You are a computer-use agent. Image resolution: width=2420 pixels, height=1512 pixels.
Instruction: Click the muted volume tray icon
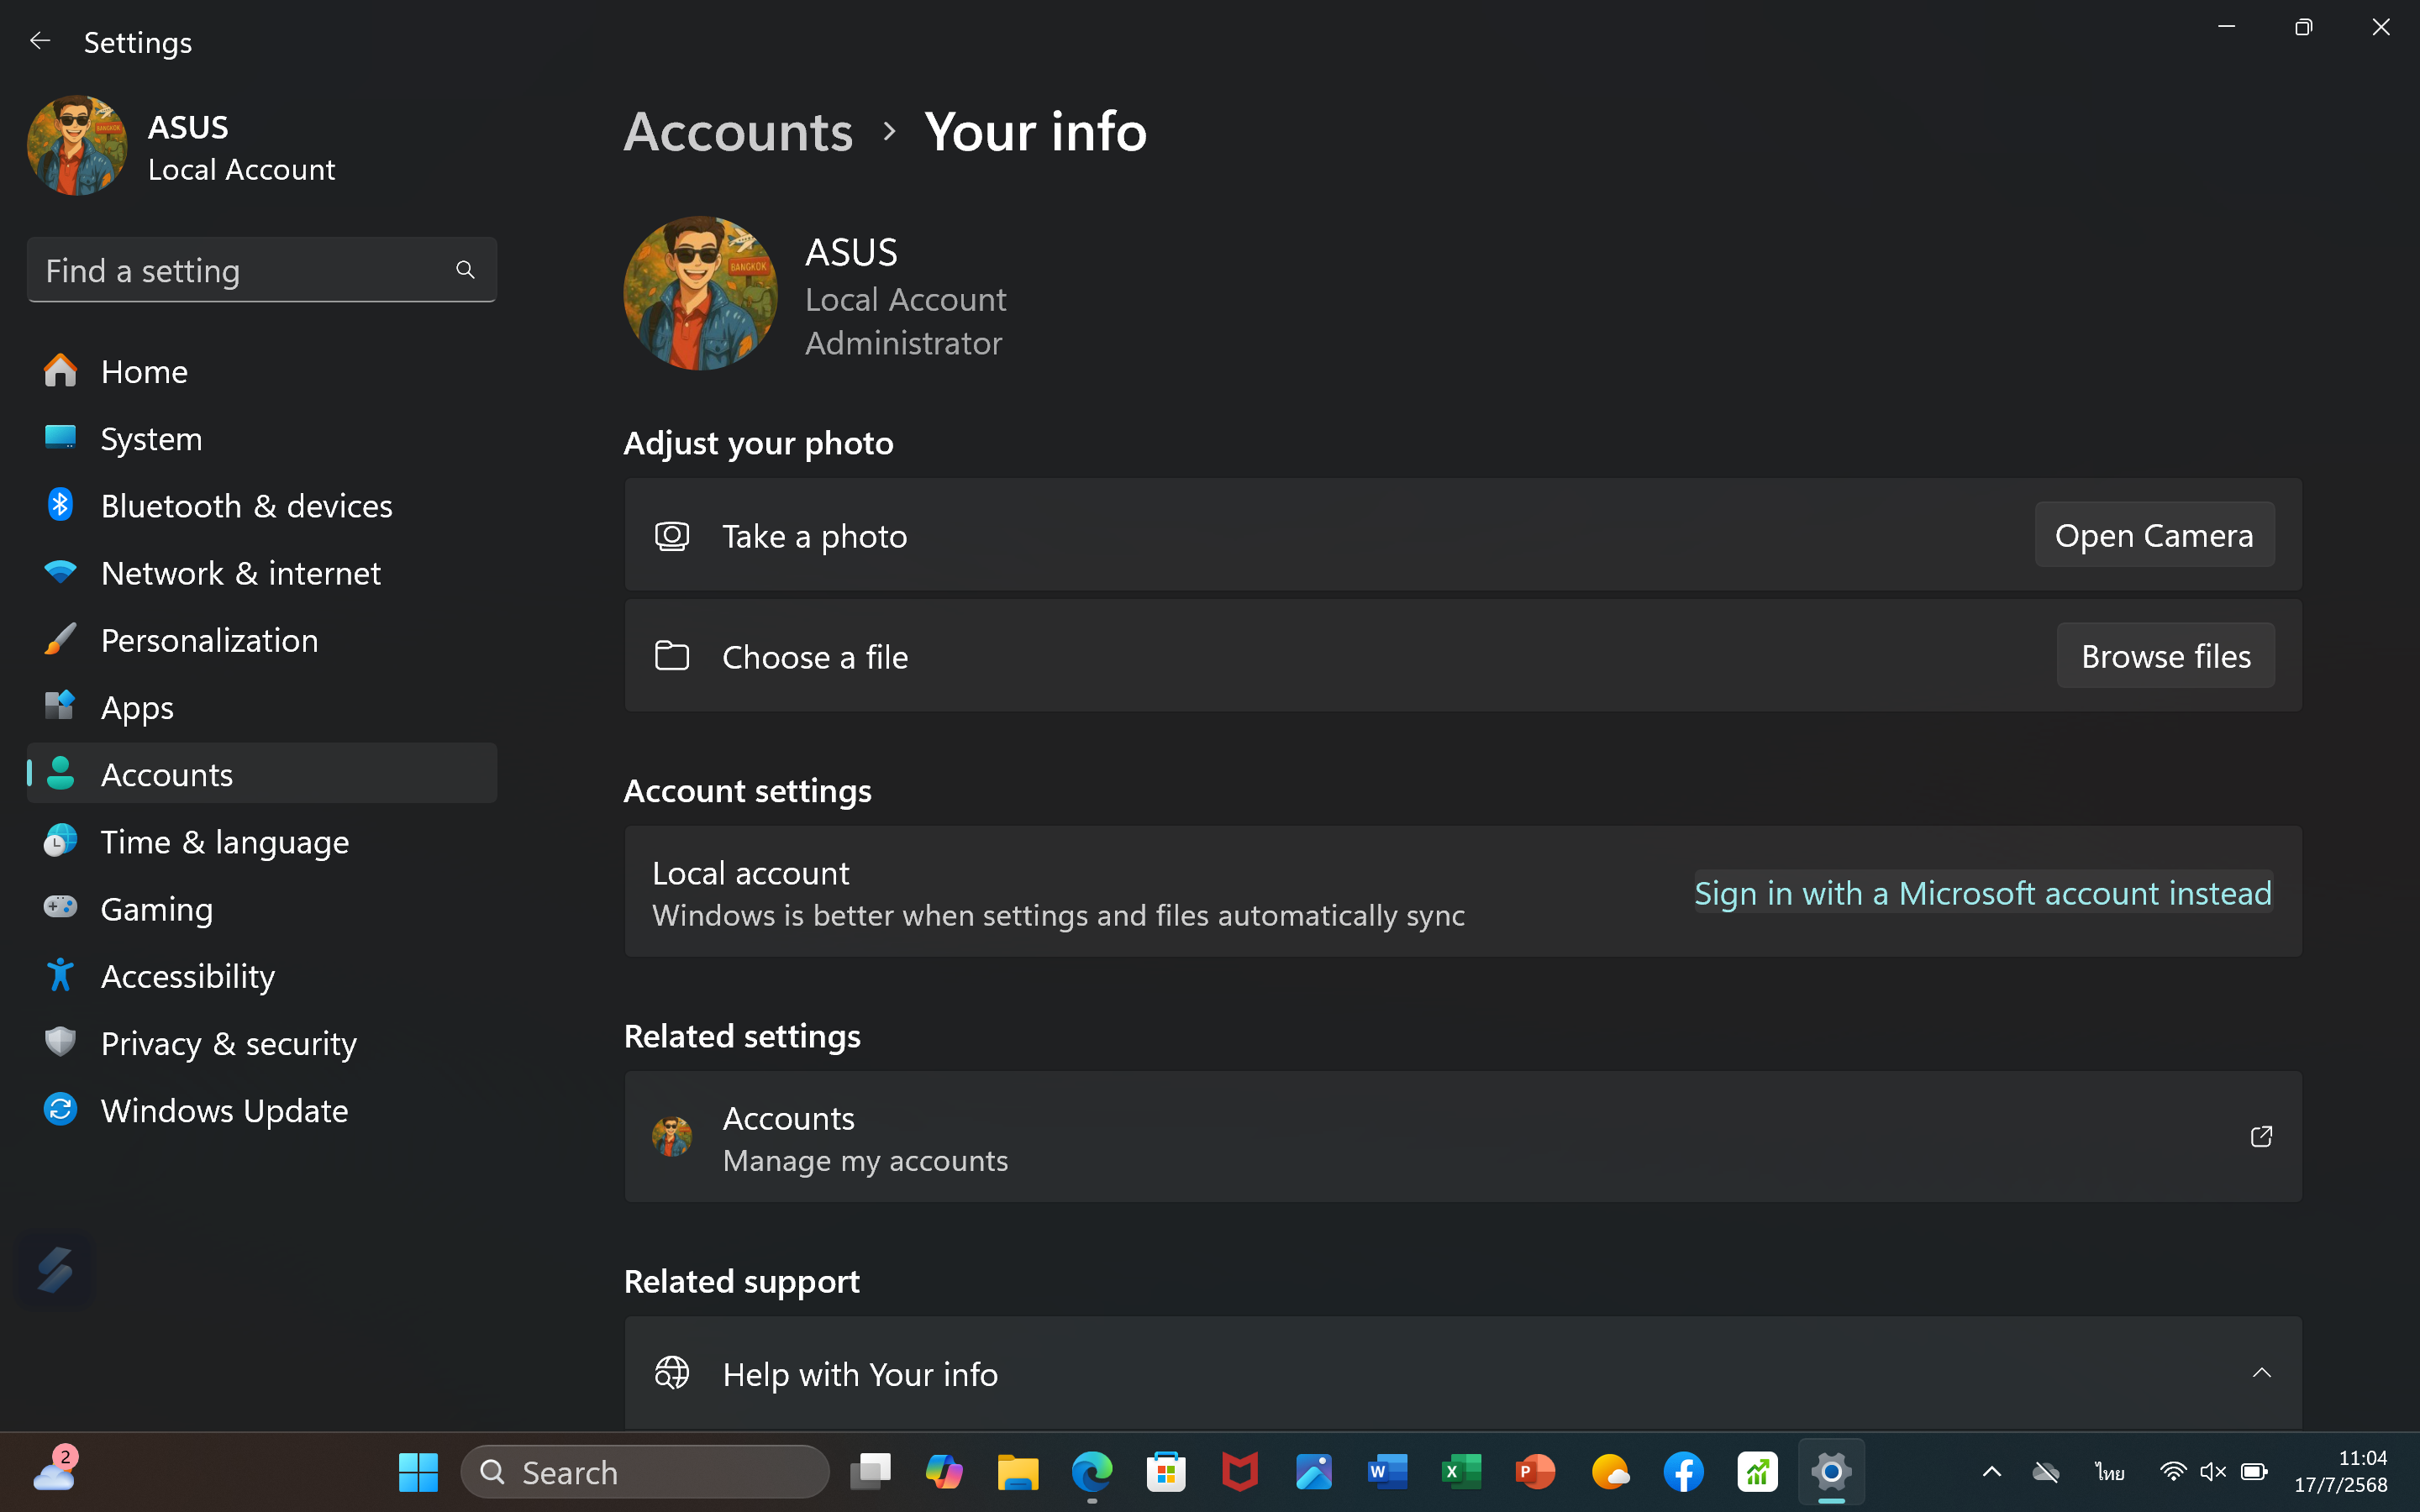2213,1472
